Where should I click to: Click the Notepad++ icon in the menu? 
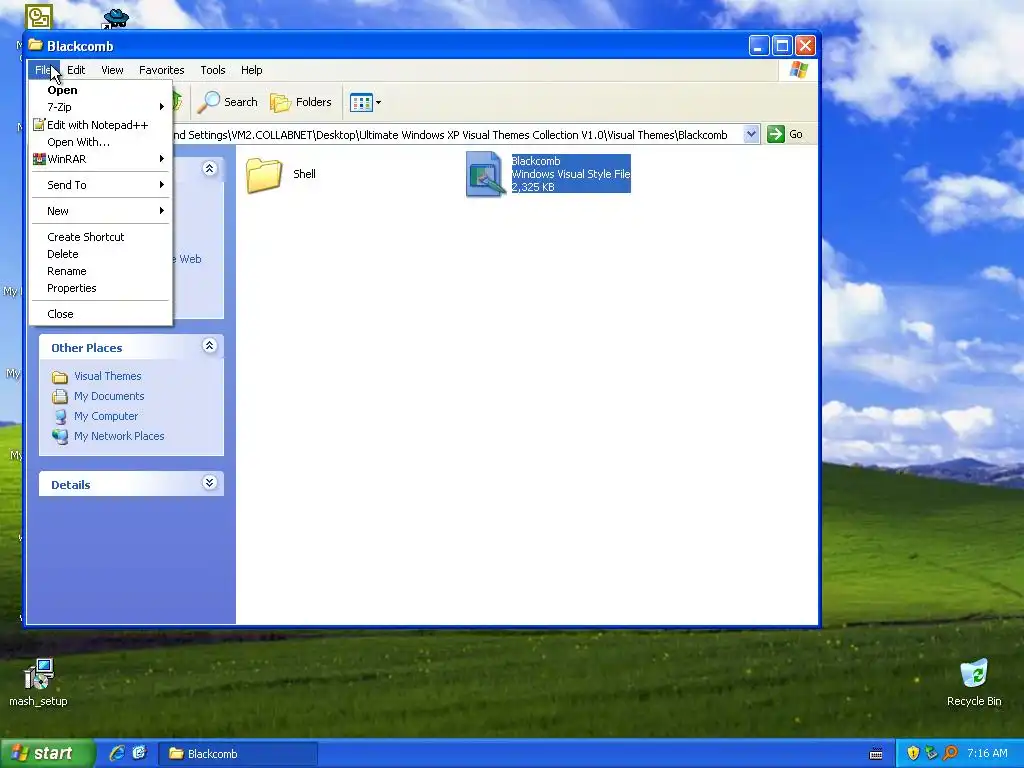coord(39,125)
